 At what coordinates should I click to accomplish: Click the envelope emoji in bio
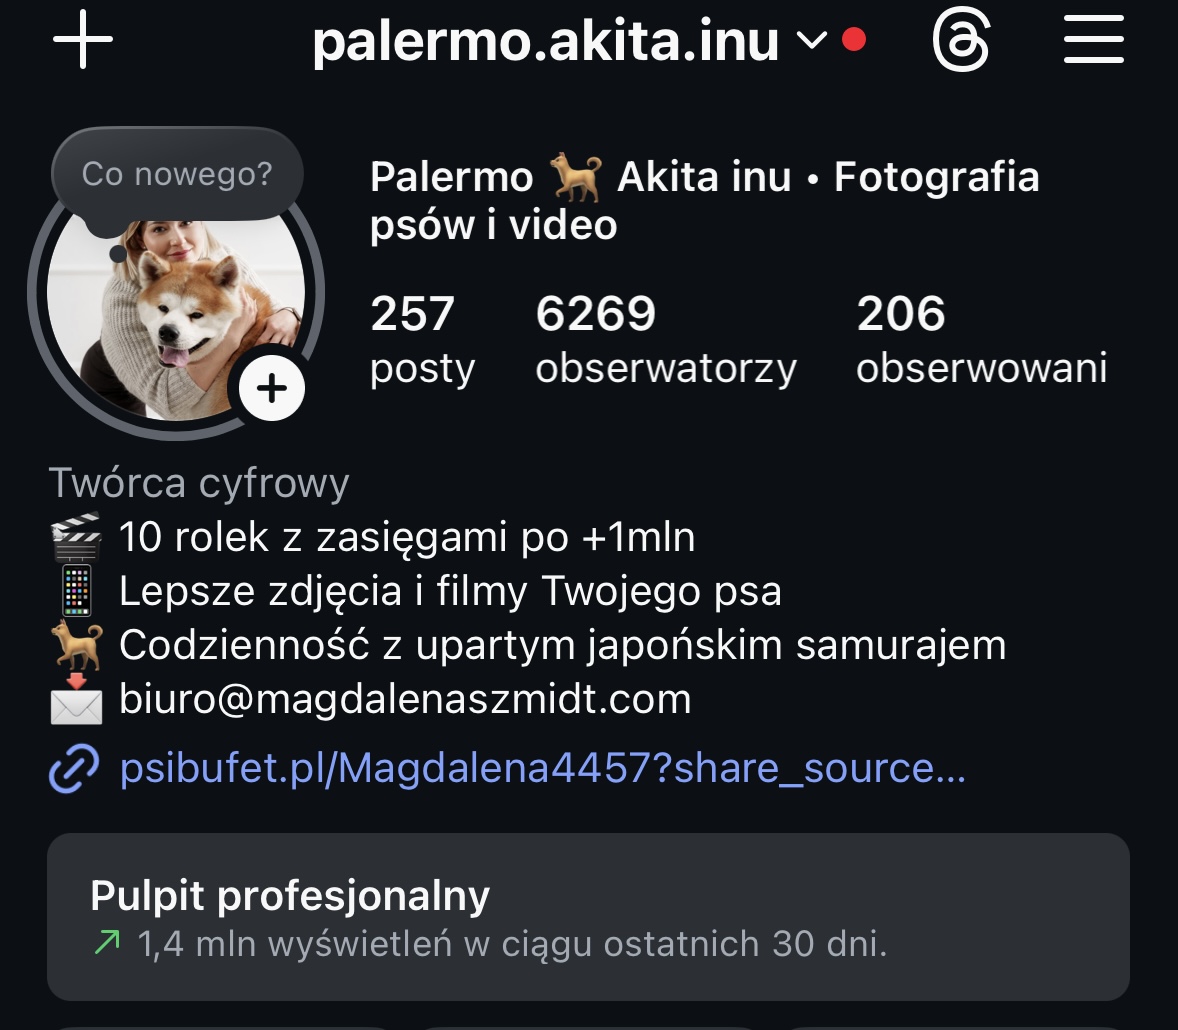[76, 699]
